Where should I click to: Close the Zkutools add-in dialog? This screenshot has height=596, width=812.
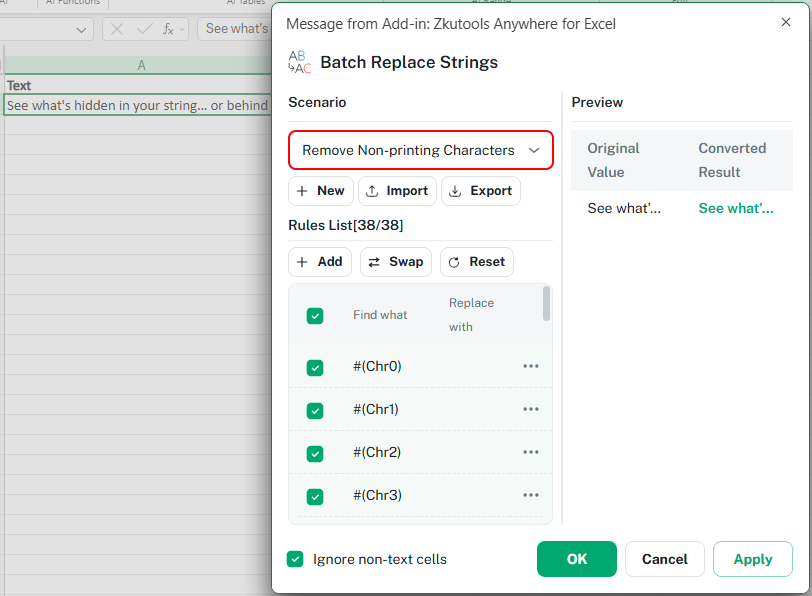tap(786, 22)
